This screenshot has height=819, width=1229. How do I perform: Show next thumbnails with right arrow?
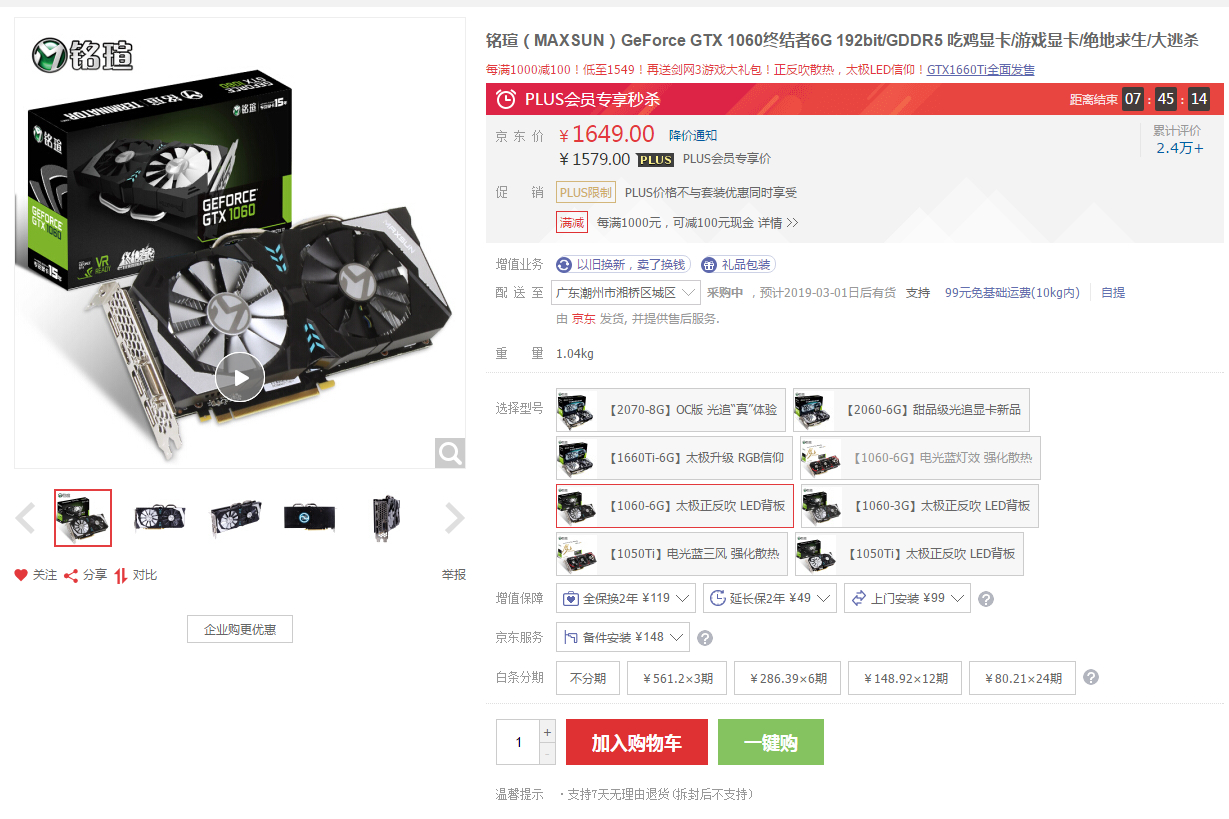pos(454,518)
